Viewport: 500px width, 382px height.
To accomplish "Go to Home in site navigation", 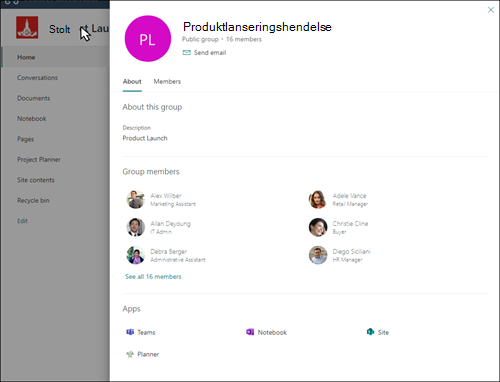I will coord(26,57).
